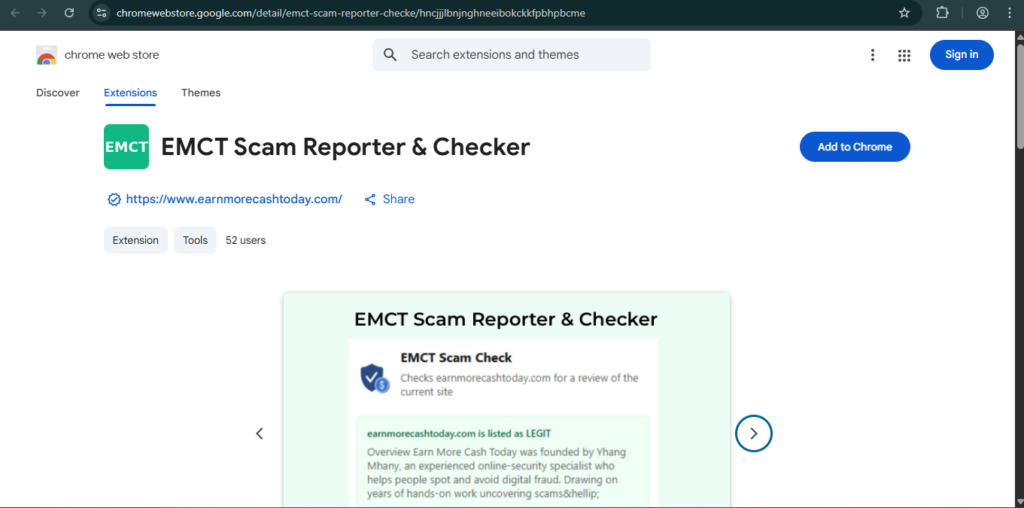This screenshot has height=508, width=1024.
Task: Bookmark this page with the star icon
Action: [x=904, y=13]
